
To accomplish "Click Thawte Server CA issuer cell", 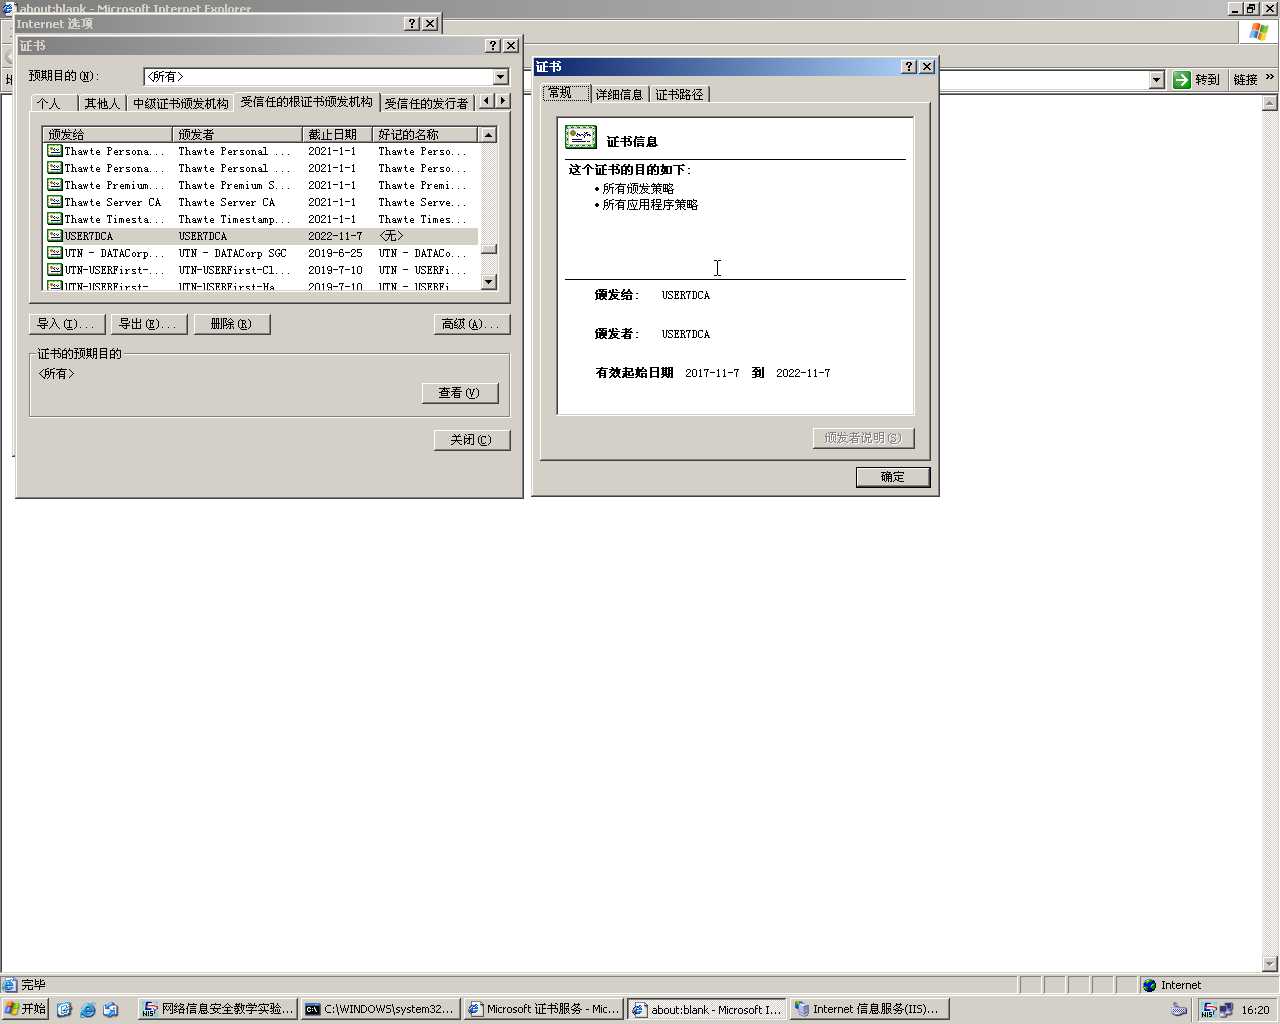I will (227, 202).
